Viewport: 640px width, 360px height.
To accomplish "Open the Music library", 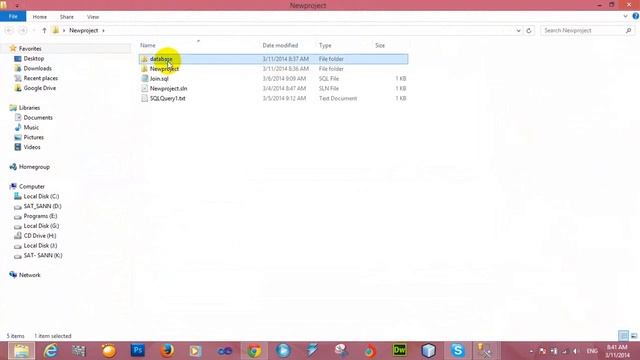I will tap(31, 127).
